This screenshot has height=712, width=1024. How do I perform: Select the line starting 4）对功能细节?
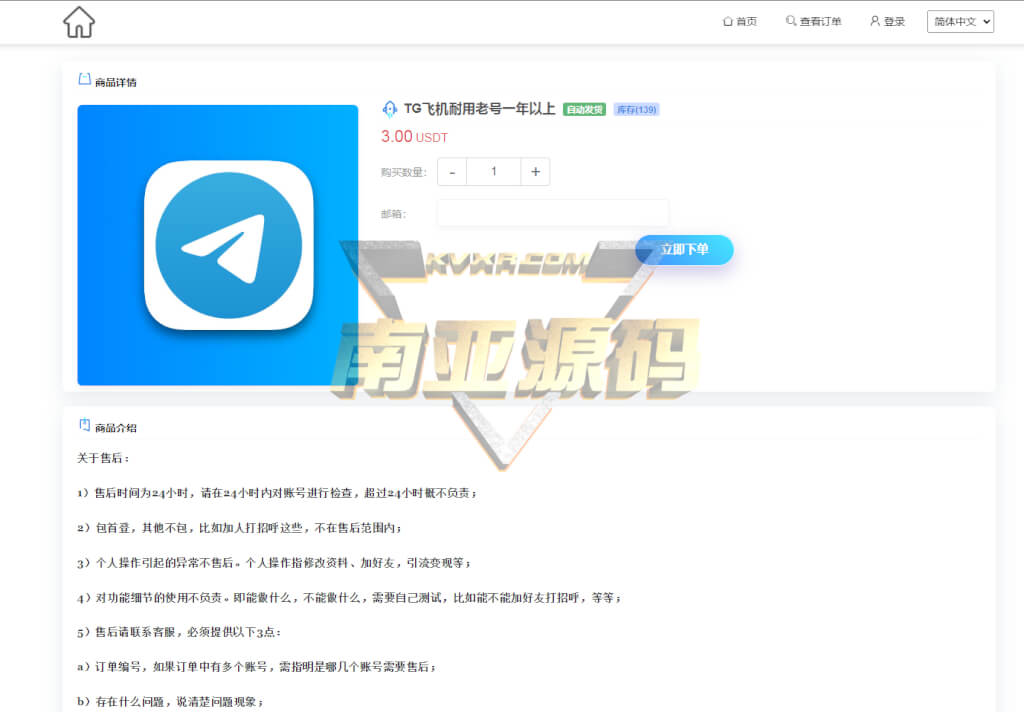pos(349,598)
